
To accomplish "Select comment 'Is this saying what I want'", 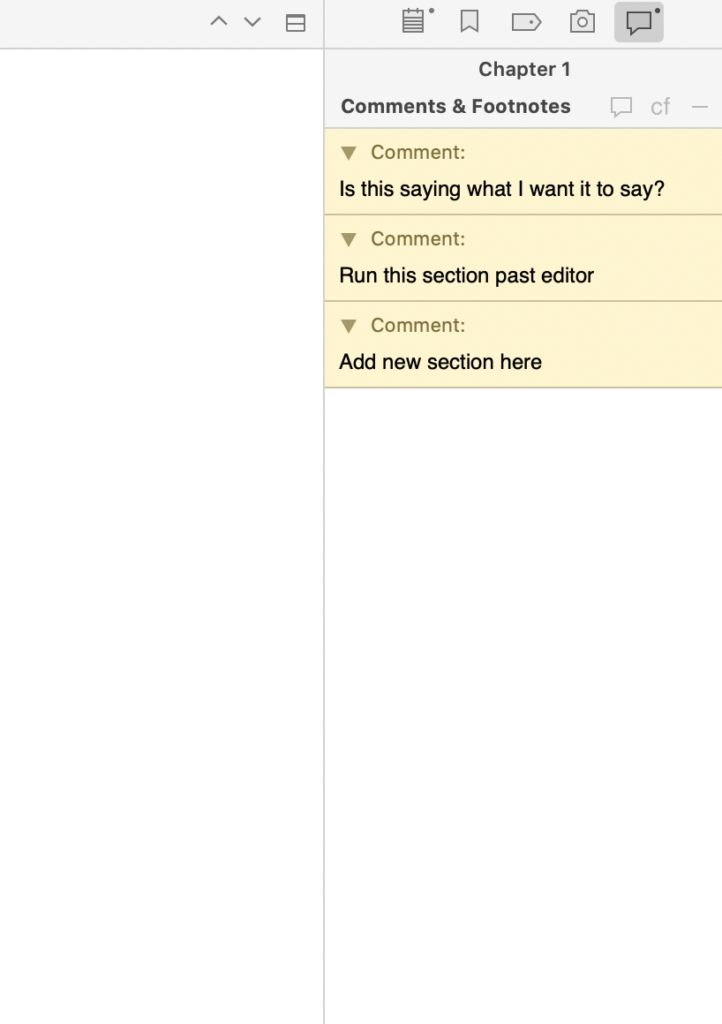I will [501, 189].
